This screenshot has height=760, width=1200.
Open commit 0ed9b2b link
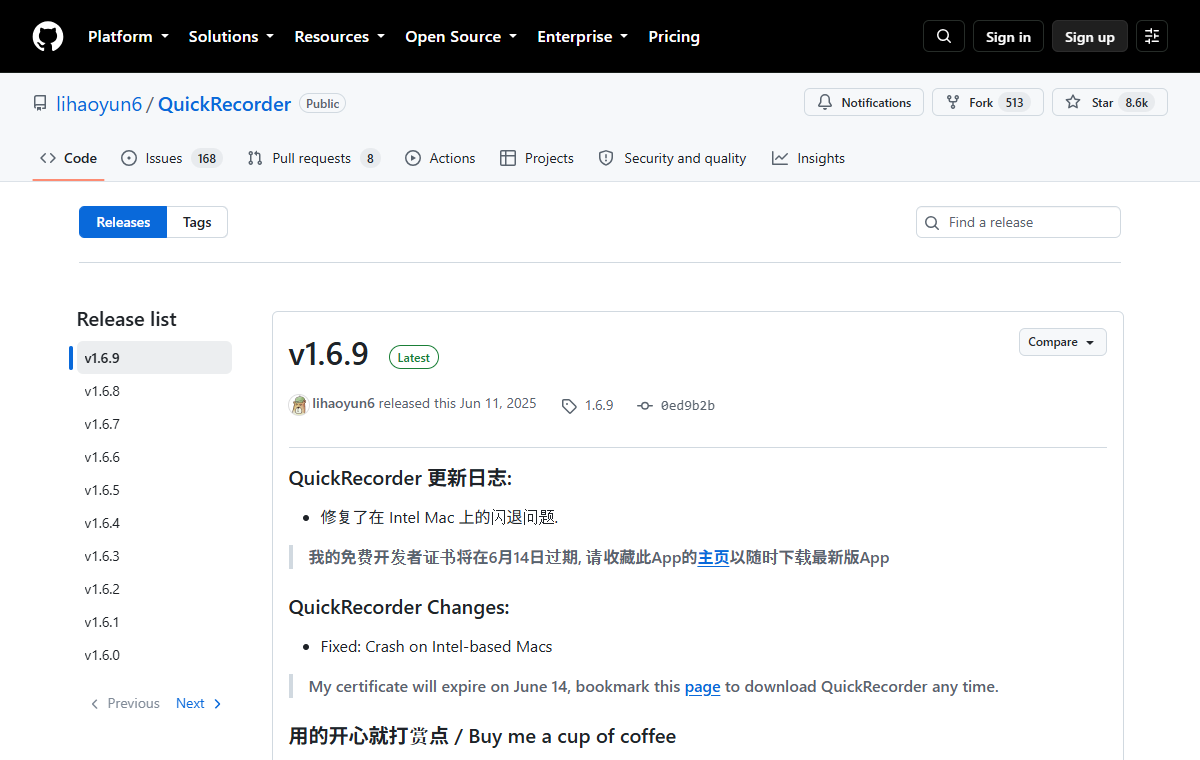[688, 406]
